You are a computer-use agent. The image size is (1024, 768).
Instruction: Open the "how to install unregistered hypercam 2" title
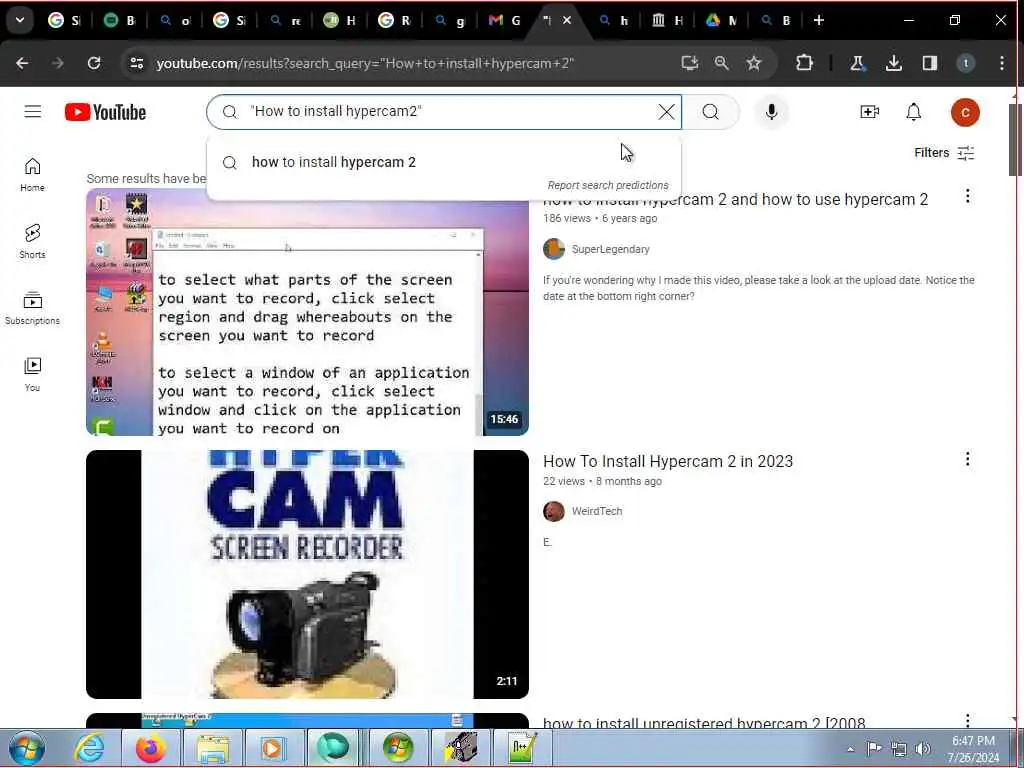pos(703,722)
